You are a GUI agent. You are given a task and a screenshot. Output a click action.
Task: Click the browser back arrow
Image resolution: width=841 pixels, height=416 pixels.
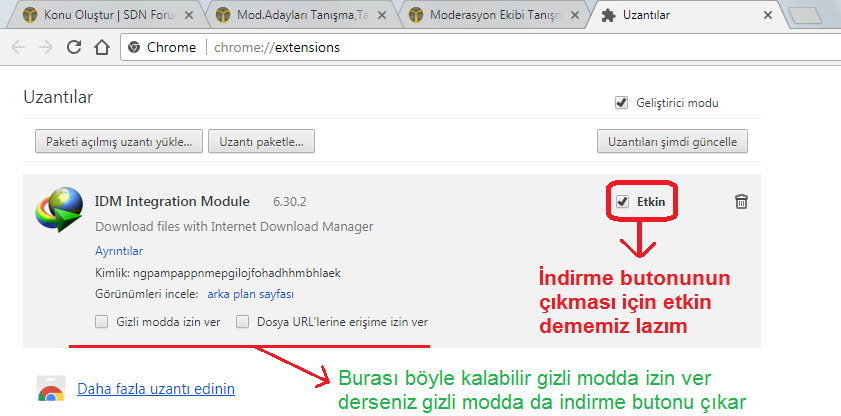18,48
